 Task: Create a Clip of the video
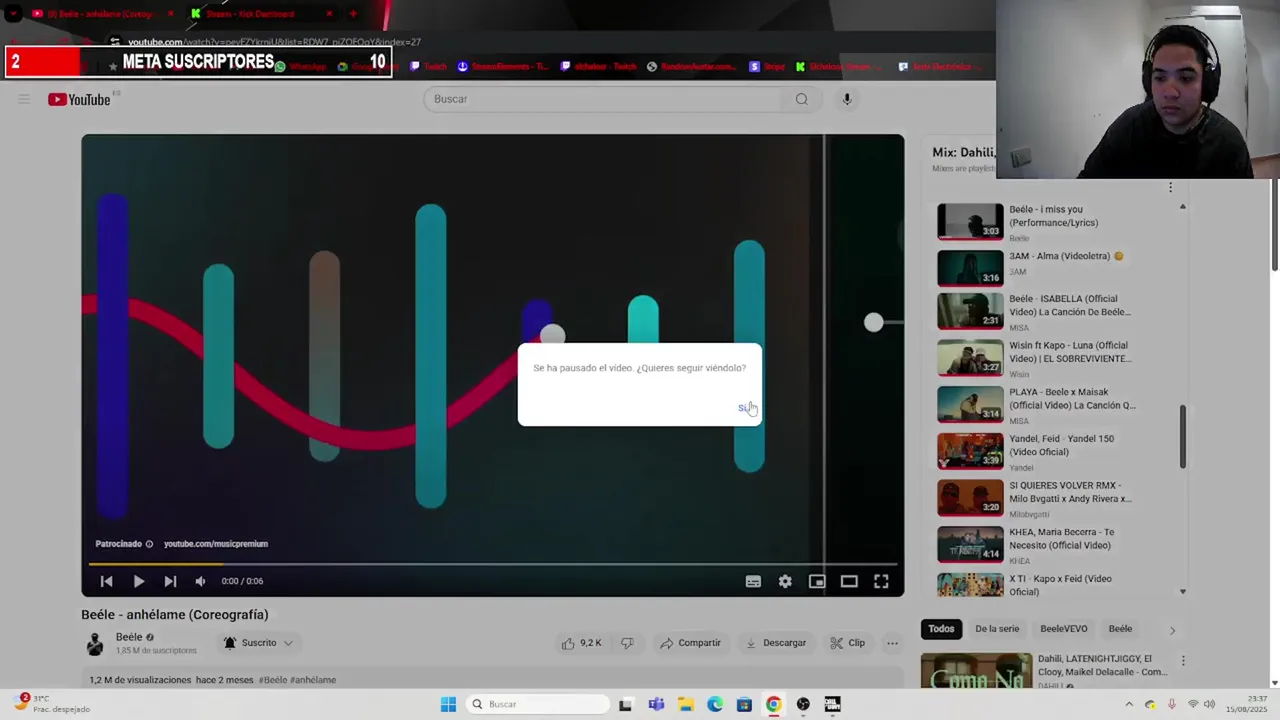point(847,643)
